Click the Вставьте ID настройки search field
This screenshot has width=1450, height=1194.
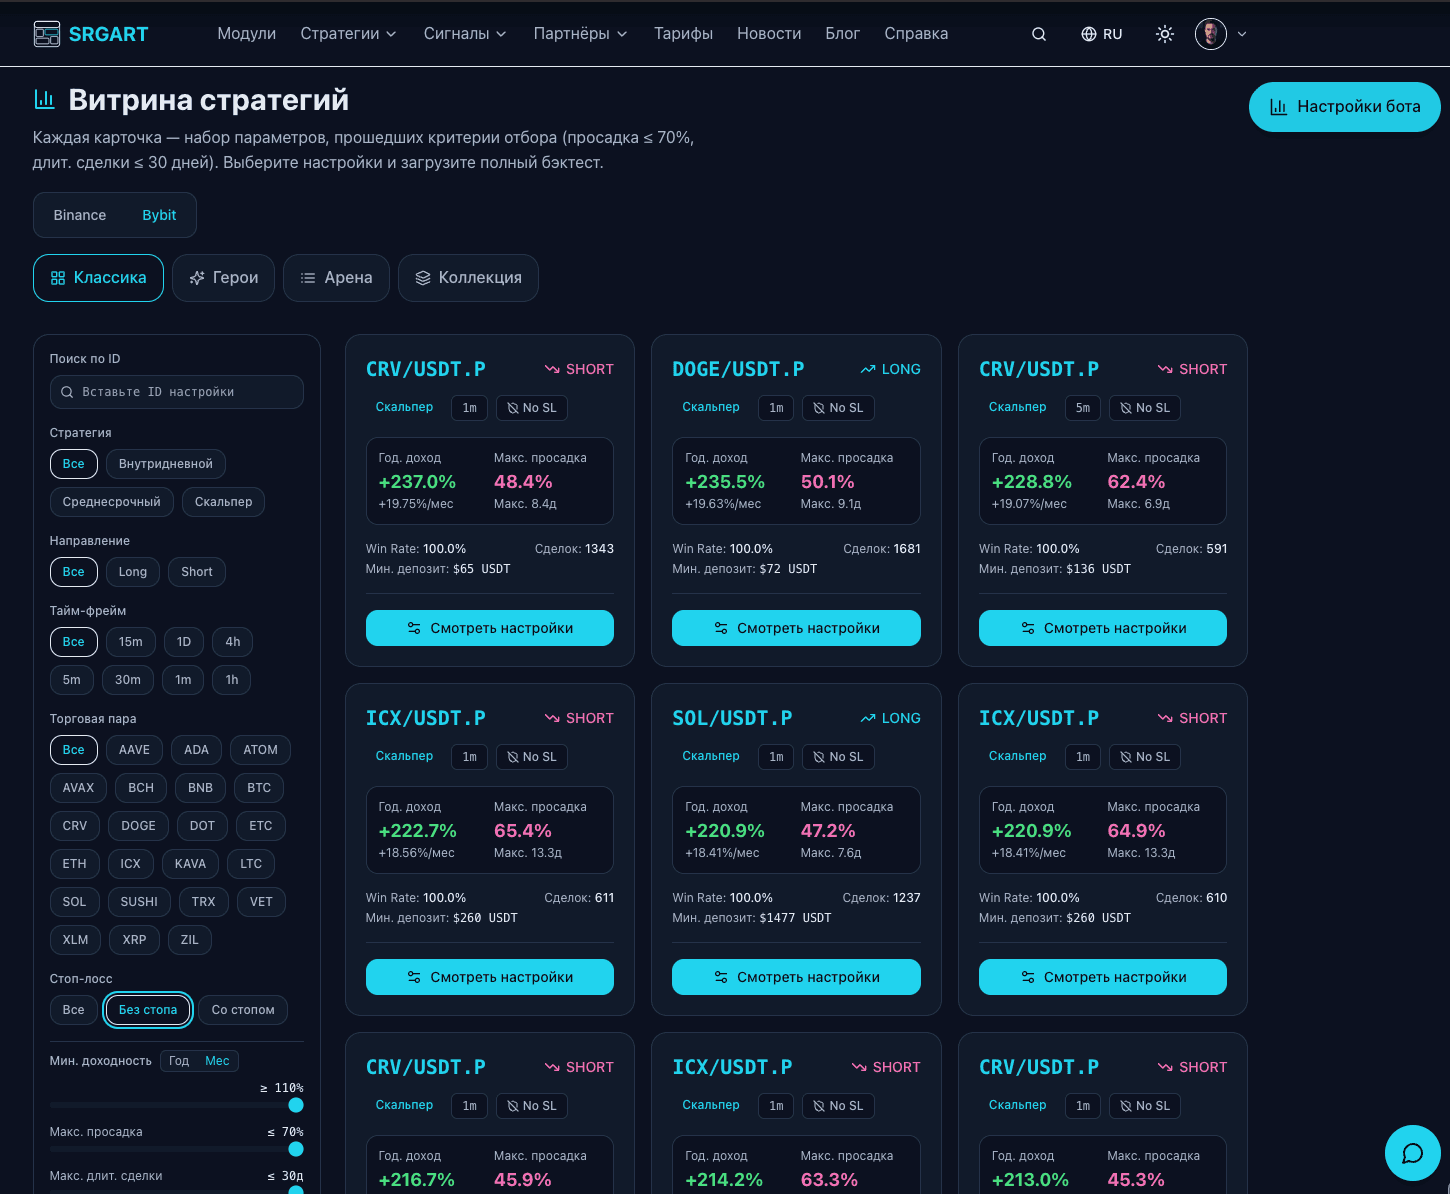(x=176, y=392)
